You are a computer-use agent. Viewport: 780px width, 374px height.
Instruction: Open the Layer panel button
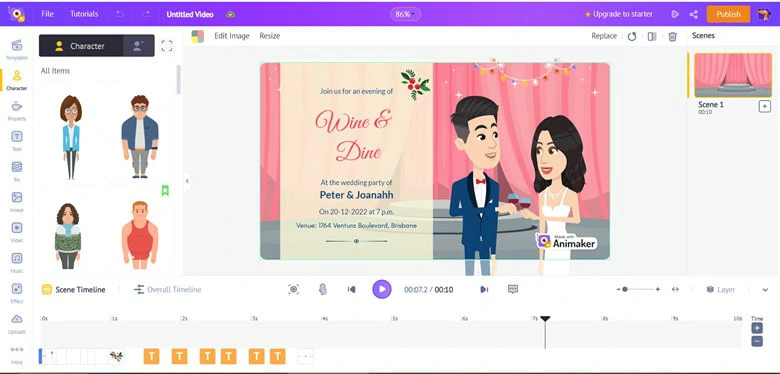point(721,289)
